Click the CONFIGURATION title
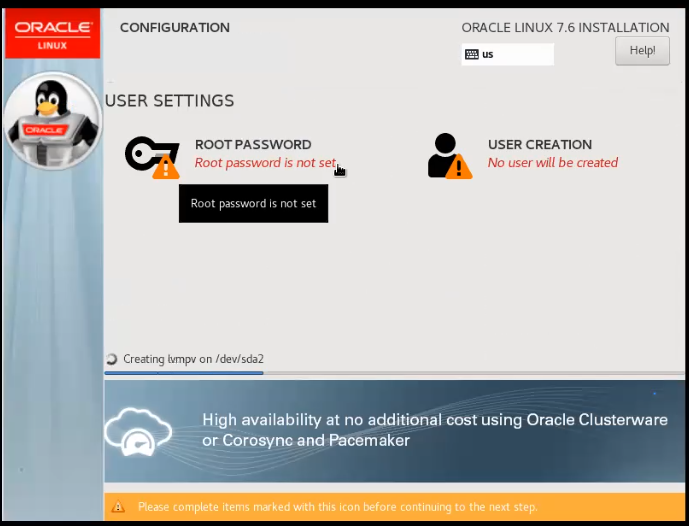 tap(175, 28)
